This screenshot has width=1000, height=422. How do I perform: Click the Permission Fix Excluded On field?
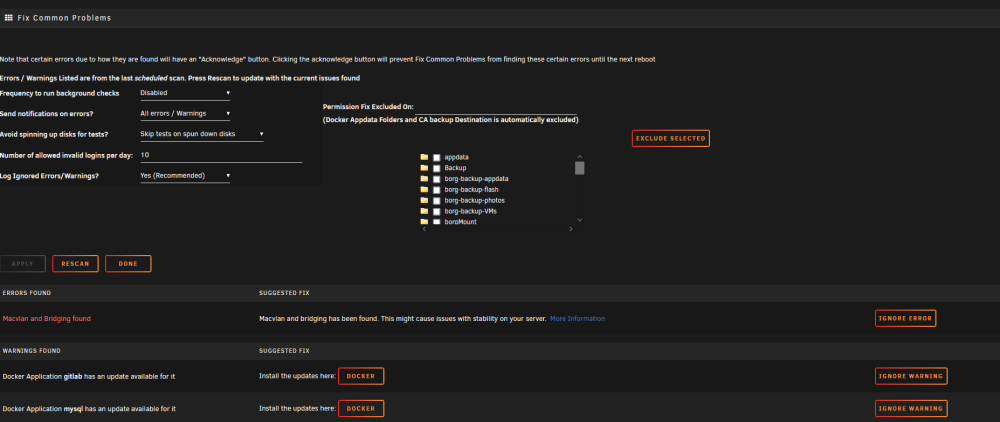(496, 107)
